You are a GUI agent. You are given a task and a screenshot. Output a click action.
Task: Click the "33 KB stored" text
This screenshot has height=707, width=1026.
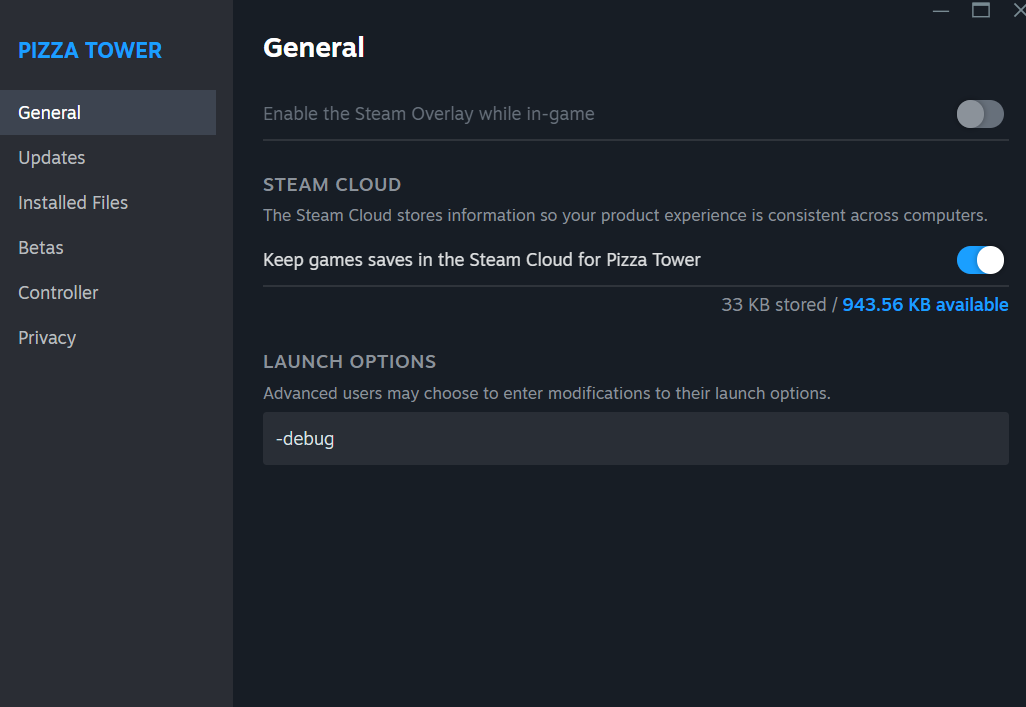pyautogui.click(x=773, y=304)
